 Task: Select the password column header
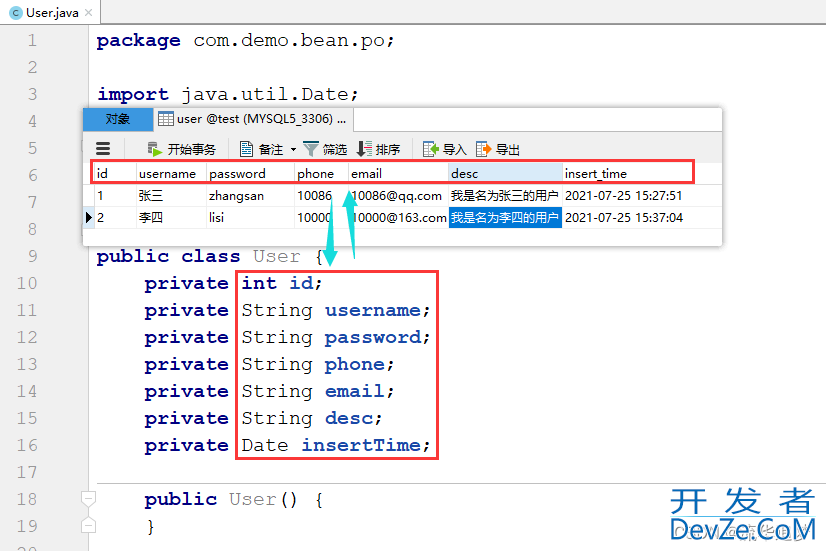coord(250,173)
